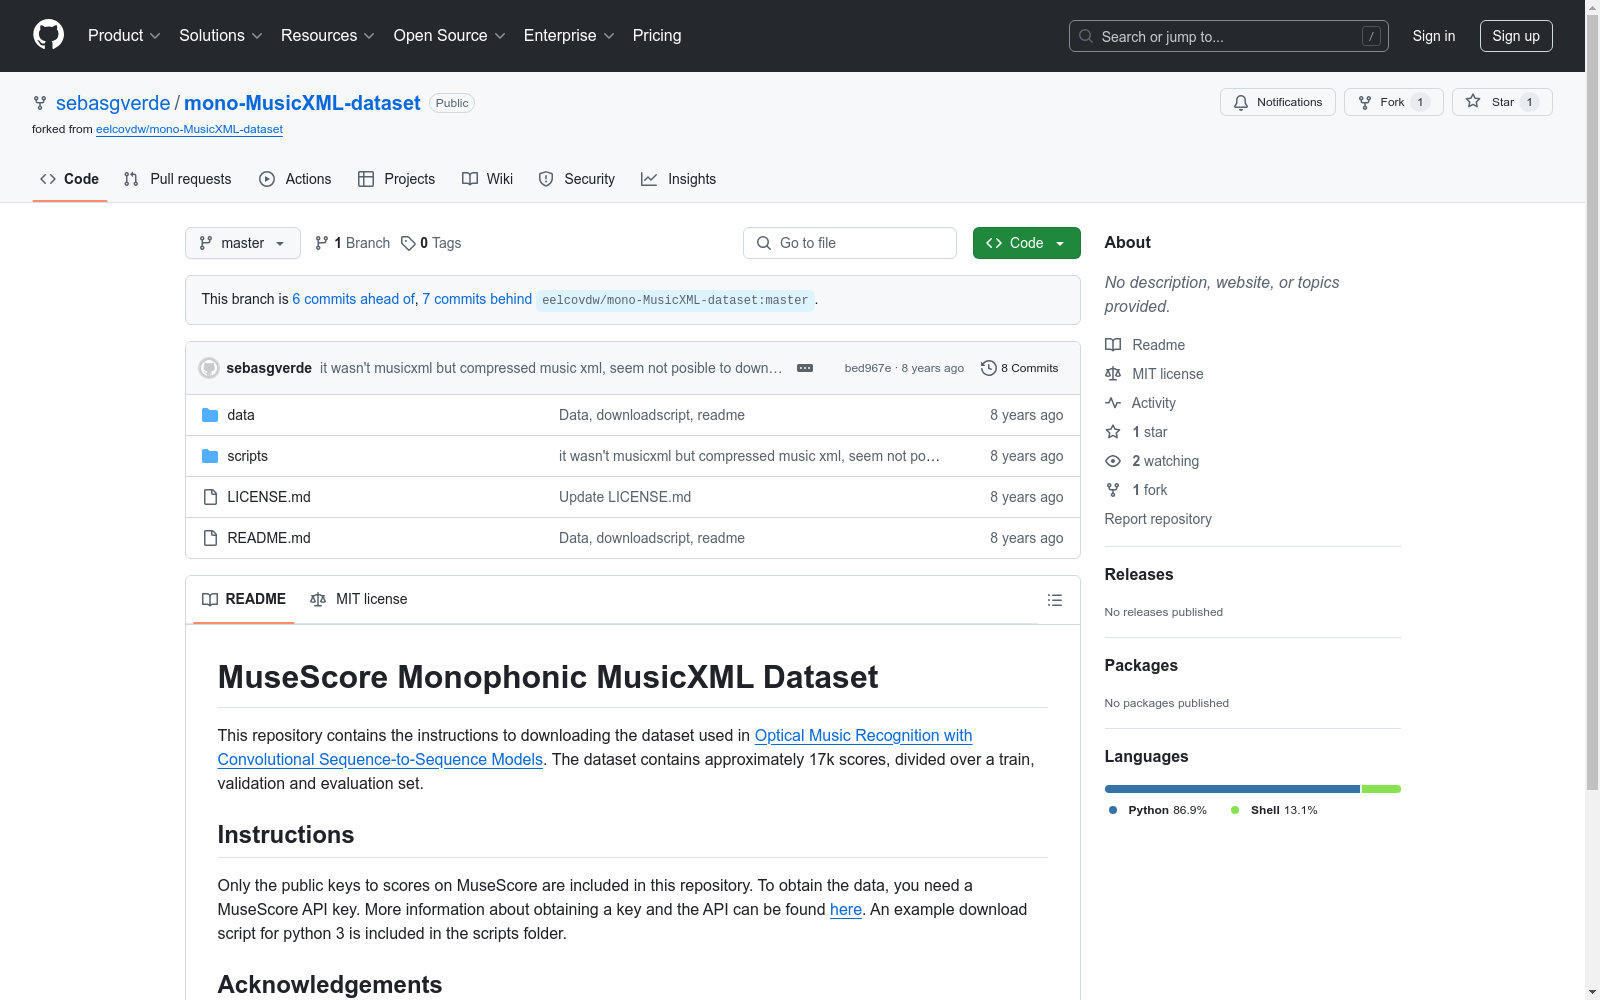Click Report repository link
This screenshot has width=1600, height=1000.
point(1158,519)
